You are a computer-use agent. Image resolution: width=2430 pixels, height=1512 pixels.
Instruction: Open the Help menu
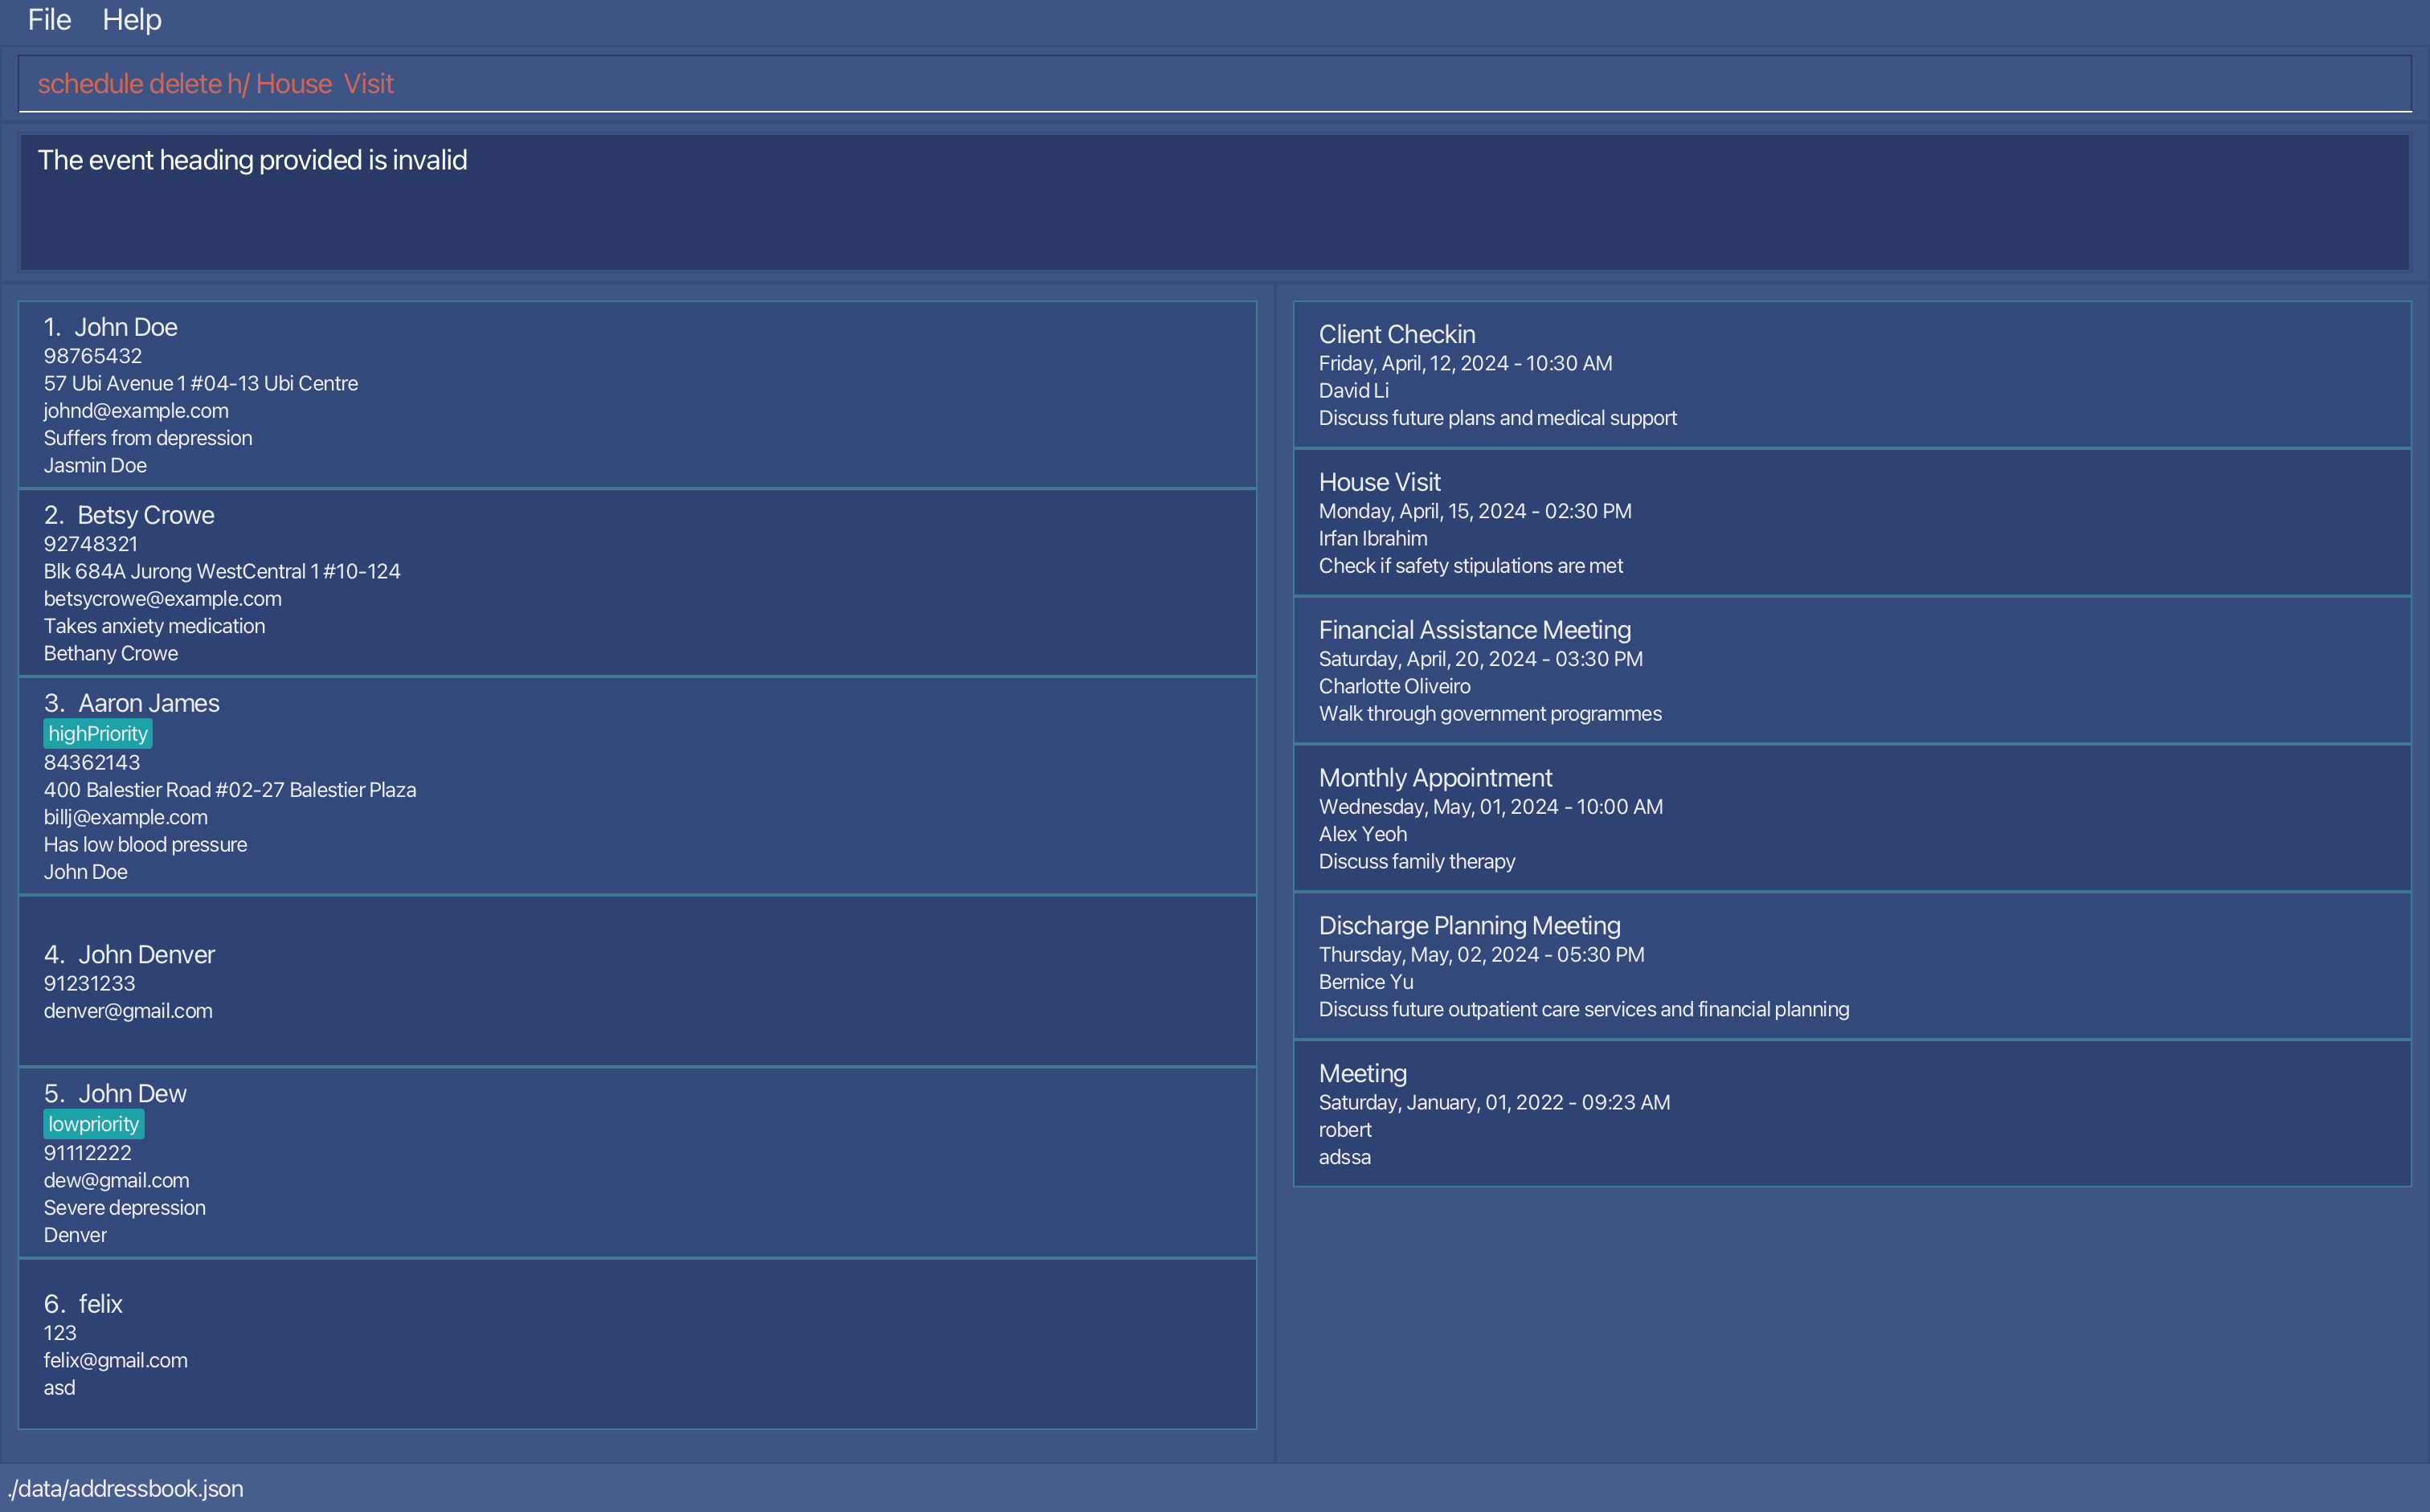pyautogui.click(x=132, y=20)
